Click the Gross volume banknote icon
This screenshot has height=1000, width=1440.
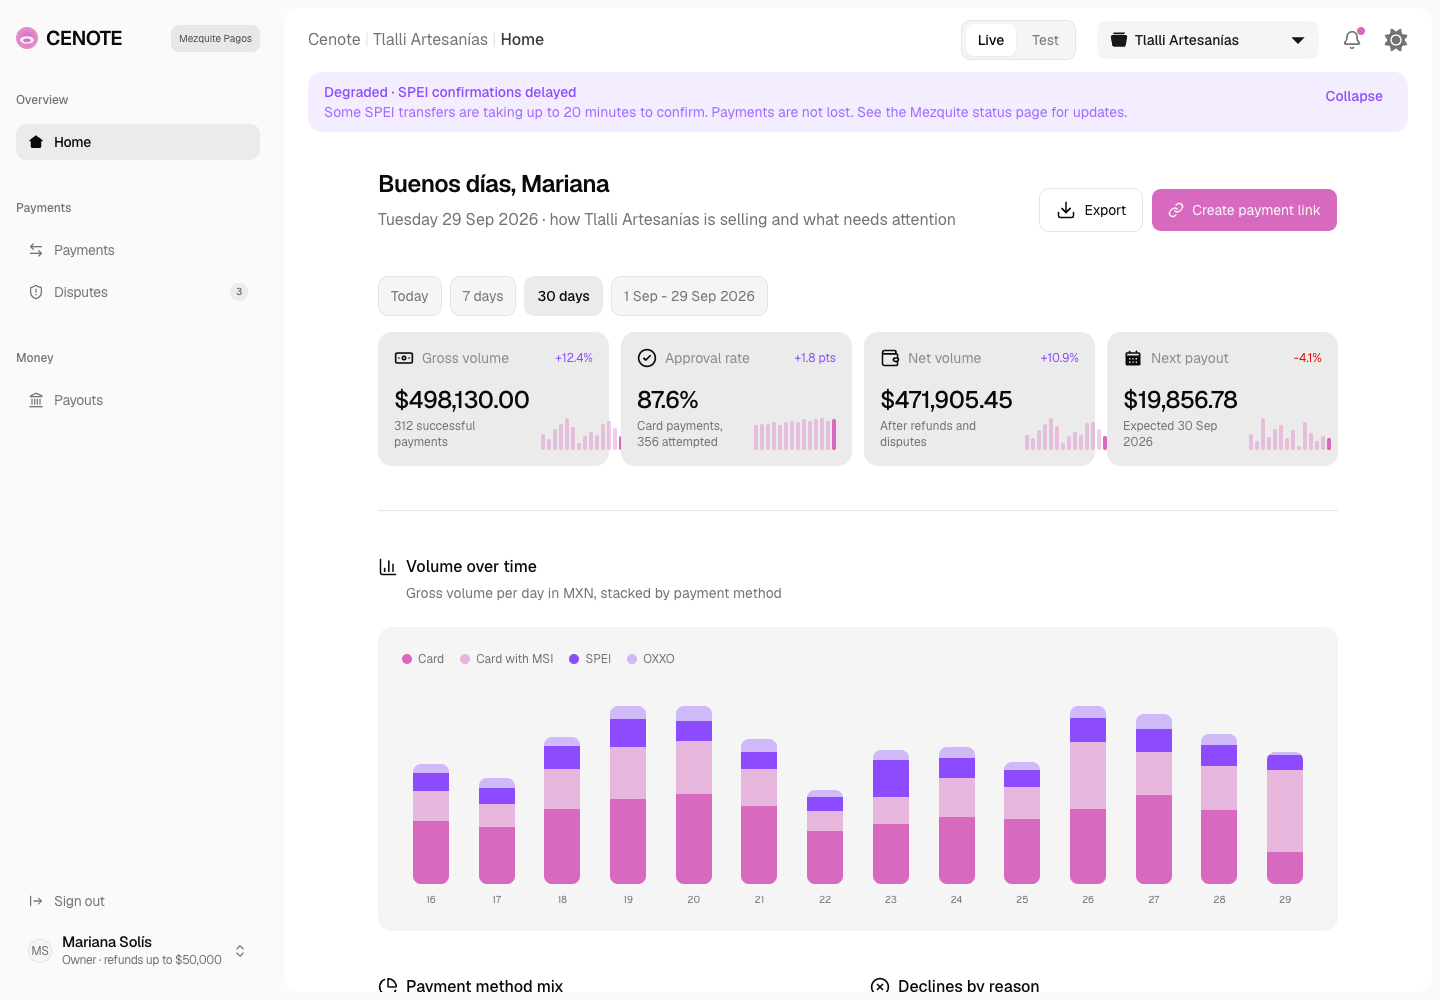pyautogui.click(x=404, y=358)
